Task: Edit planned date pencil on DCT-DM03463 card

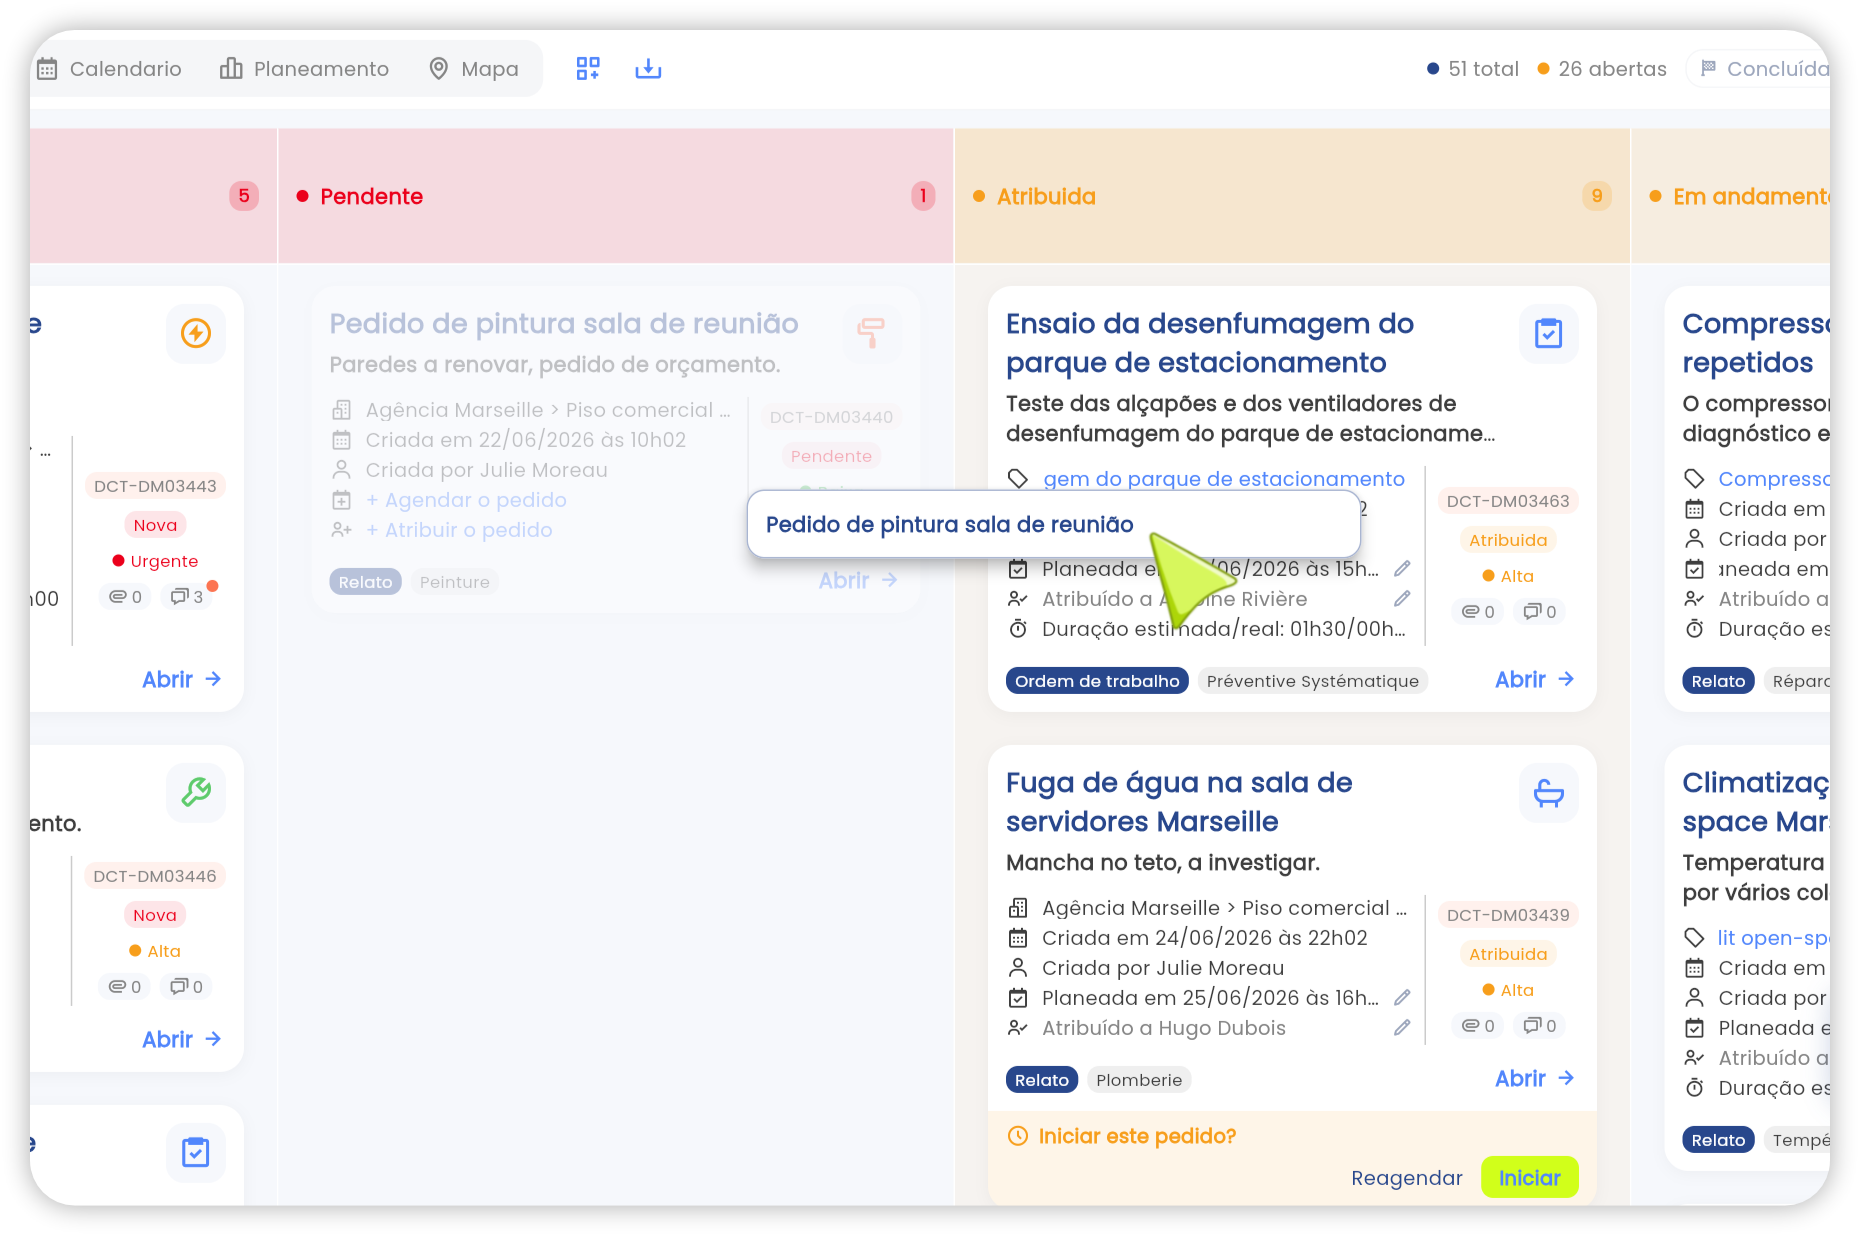Action: point(1402,569)
